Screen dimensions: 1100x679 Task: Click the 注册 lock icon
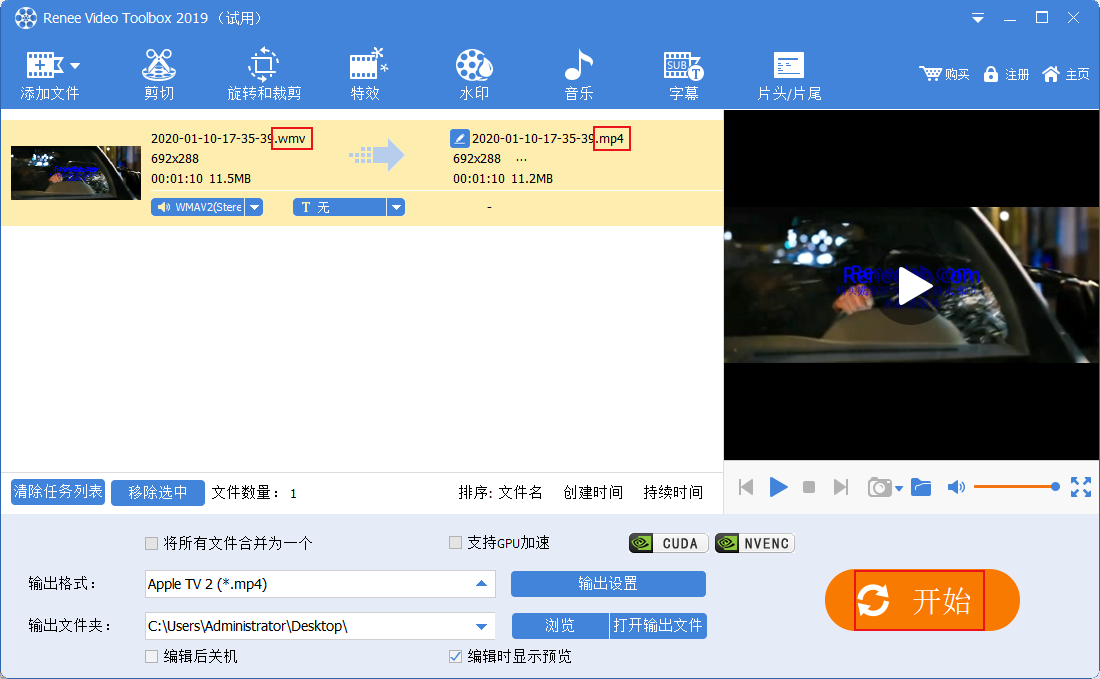pos(991,74)
